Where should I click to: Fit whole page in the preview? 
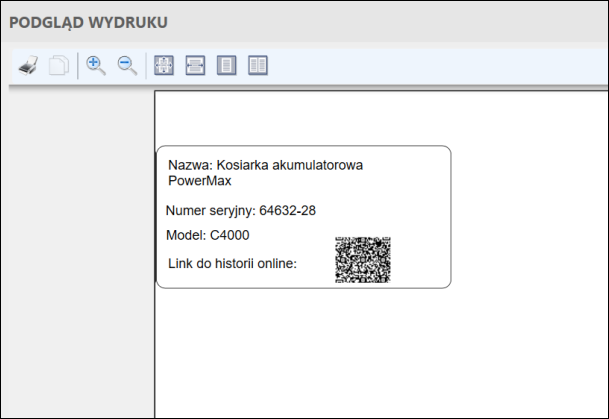tap(164, 65)
